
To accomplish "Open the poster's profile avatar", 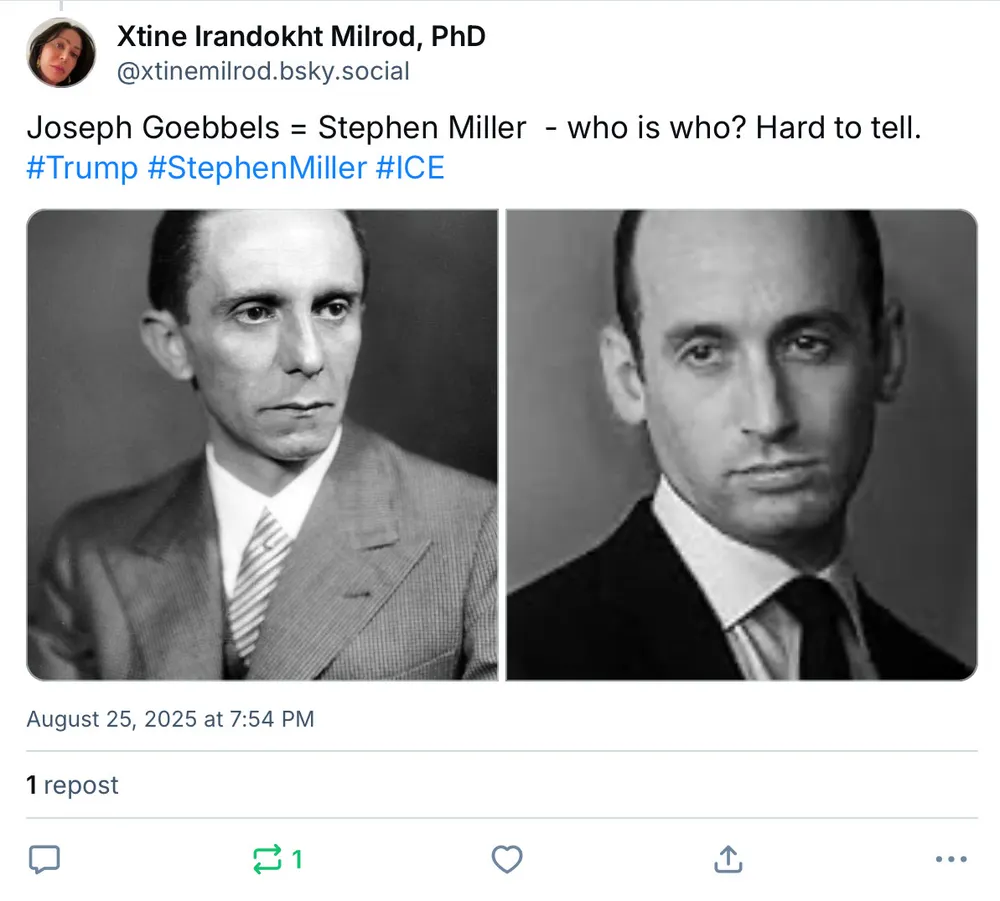I will coord(62,53).
